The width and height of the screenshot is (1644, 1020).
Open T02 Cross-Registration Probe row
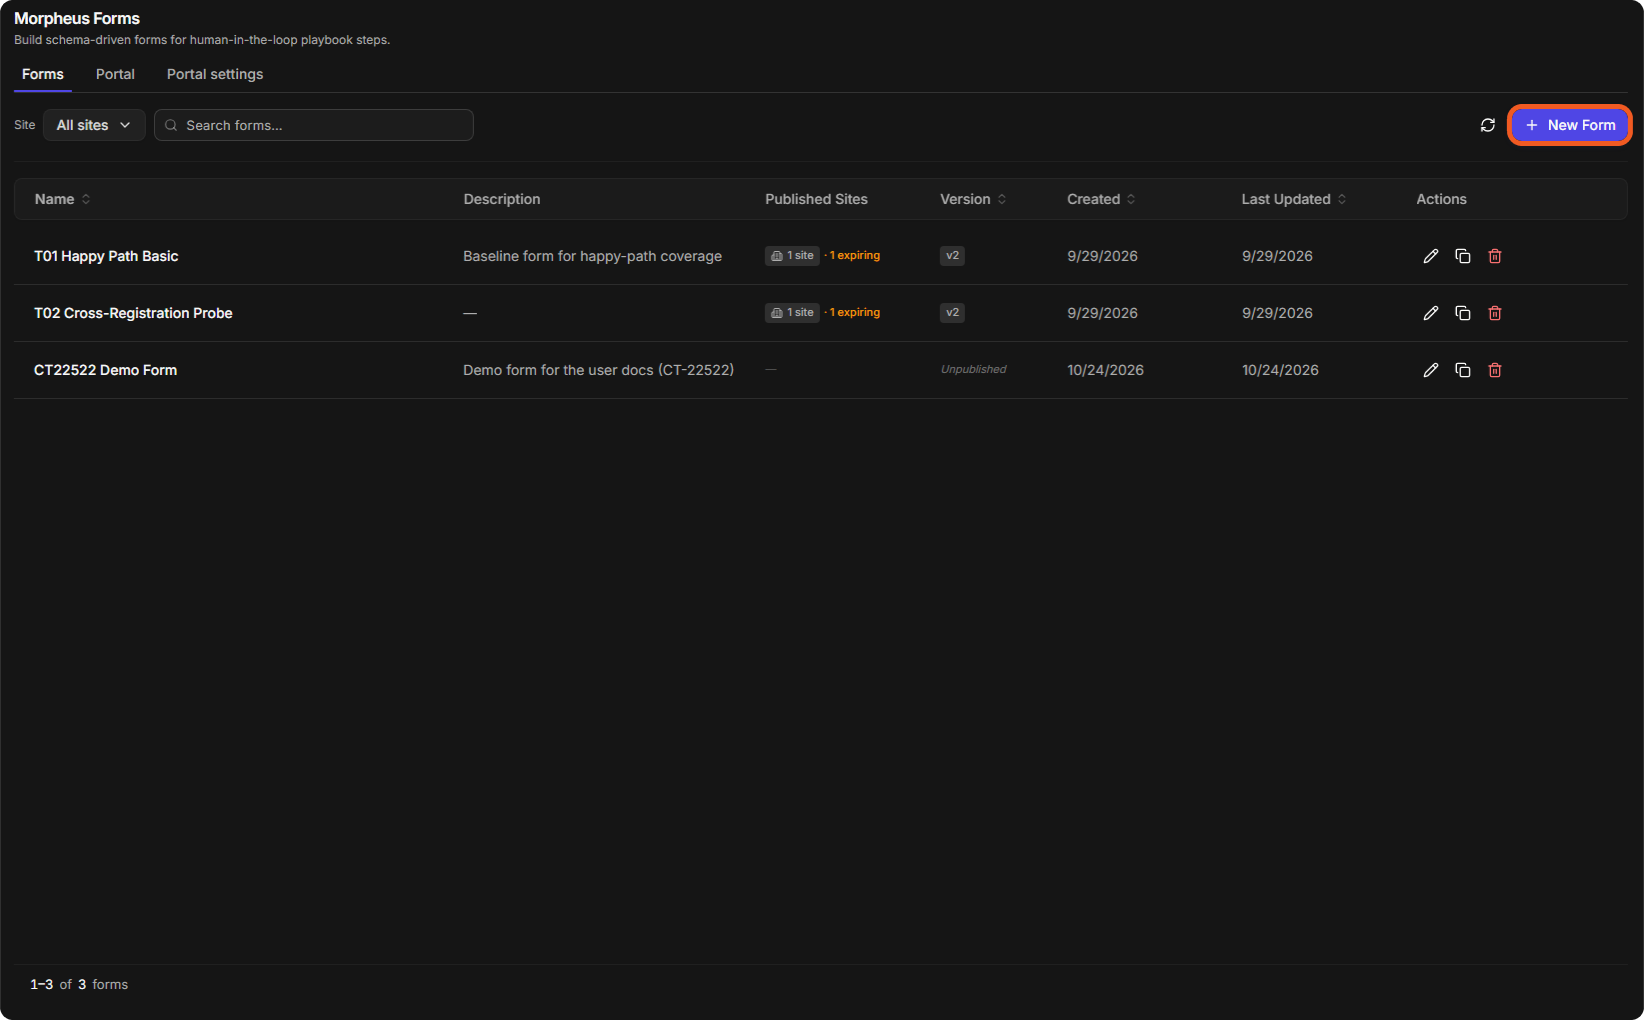[x=821, y=313]
